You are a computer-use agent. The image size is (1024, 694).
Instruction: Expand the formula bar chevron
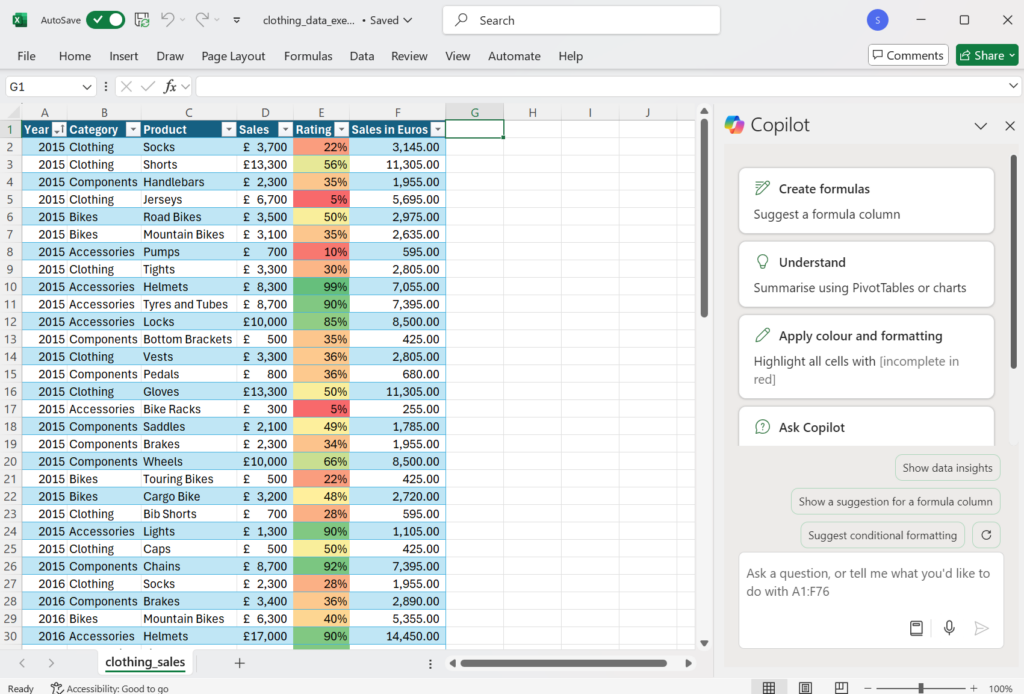coord(1014,87)
